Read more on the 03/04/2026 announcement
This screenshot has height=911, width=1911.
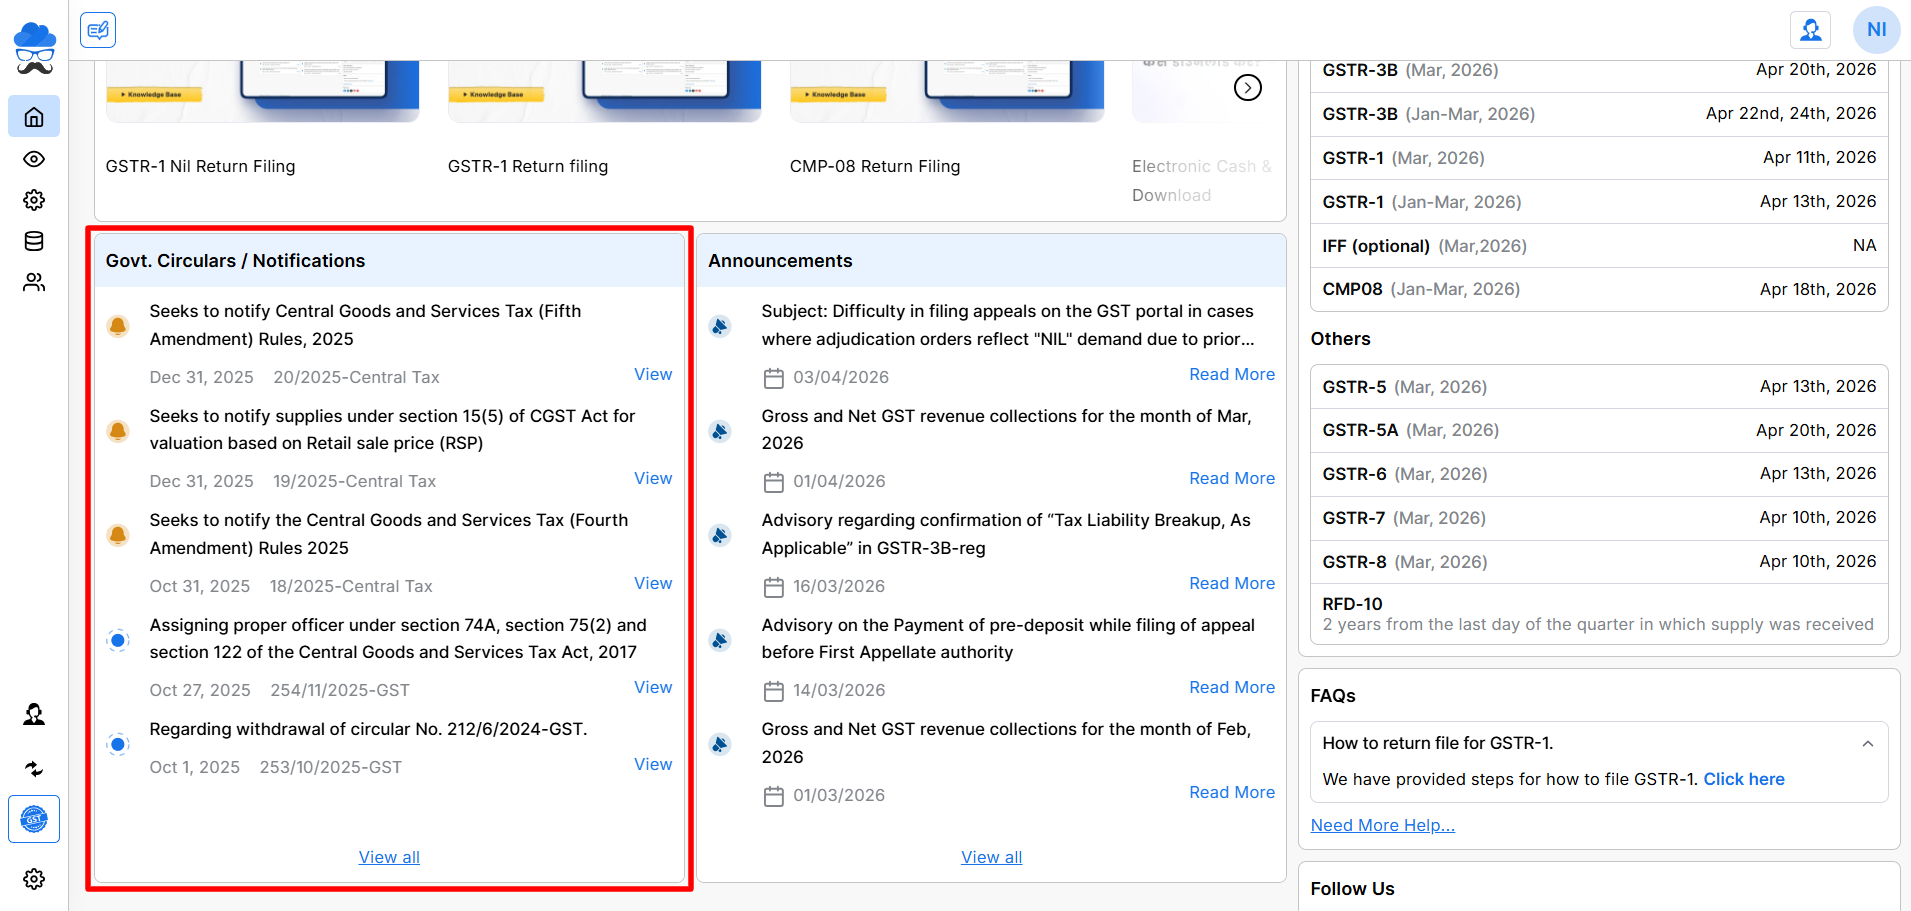coord(1231,374)
